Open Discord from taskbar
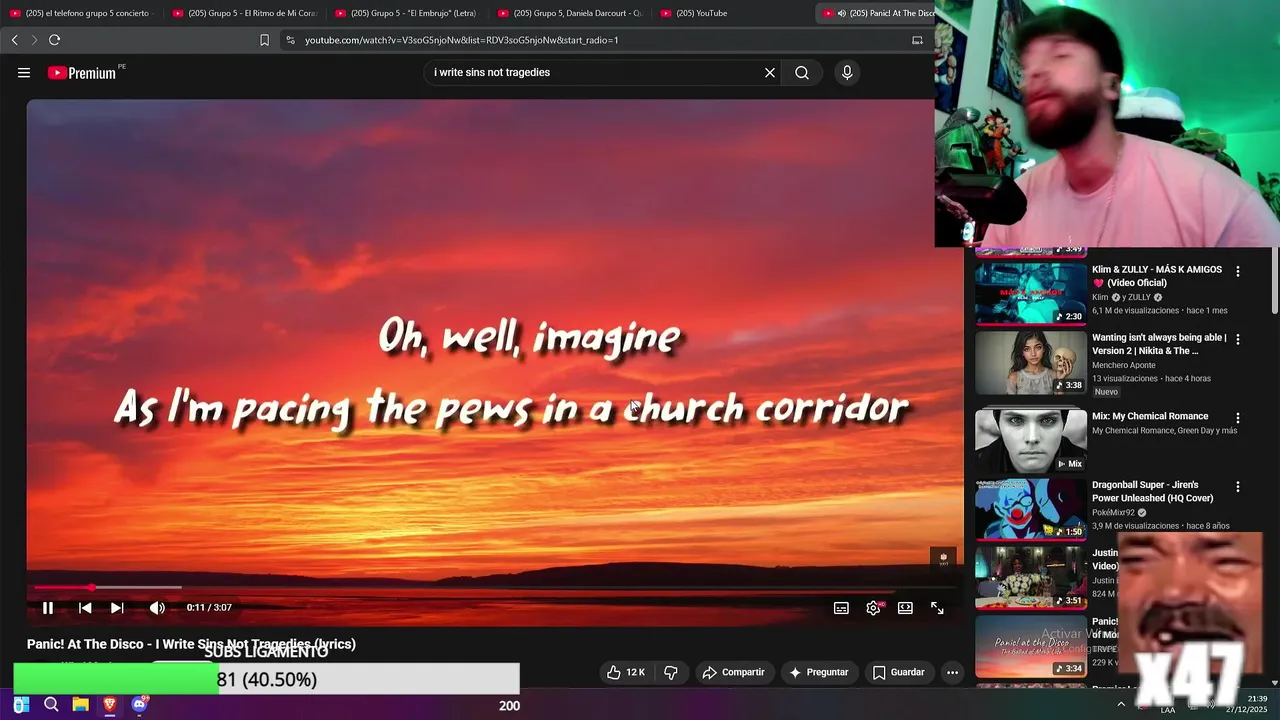 click(139, 705)
